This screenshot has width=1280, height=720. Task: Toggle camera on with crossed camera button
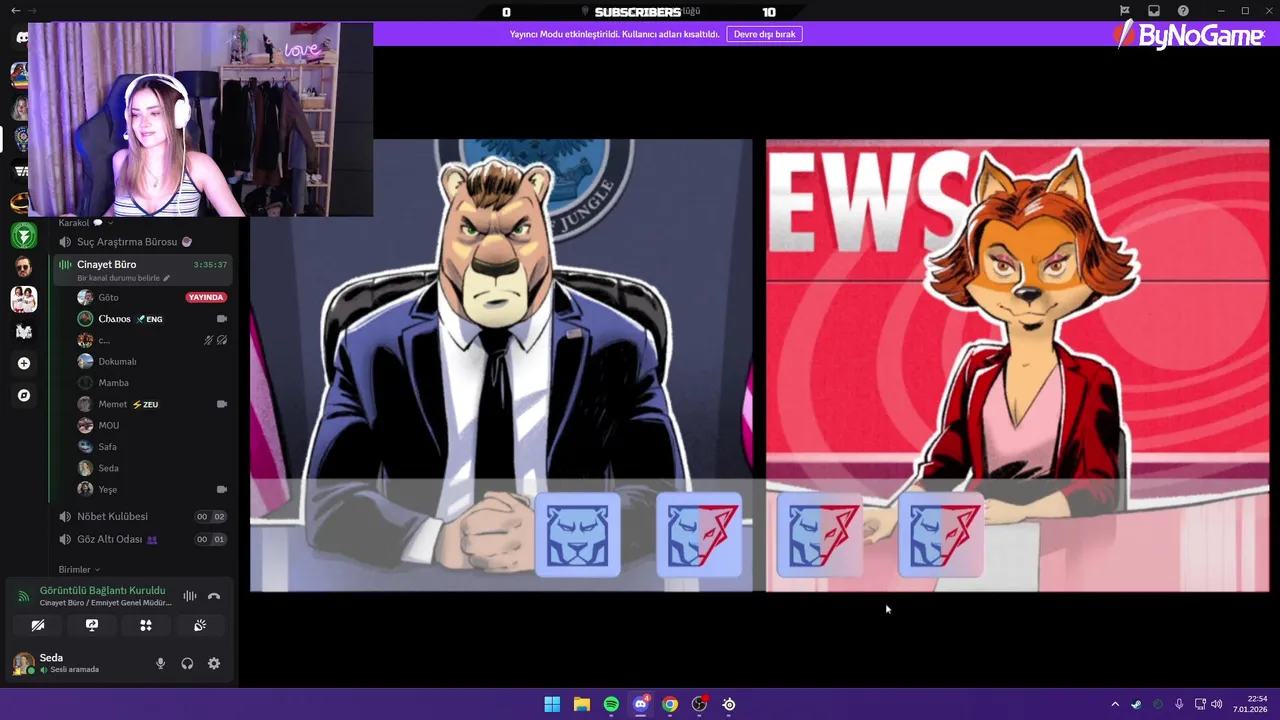[38, 625]
